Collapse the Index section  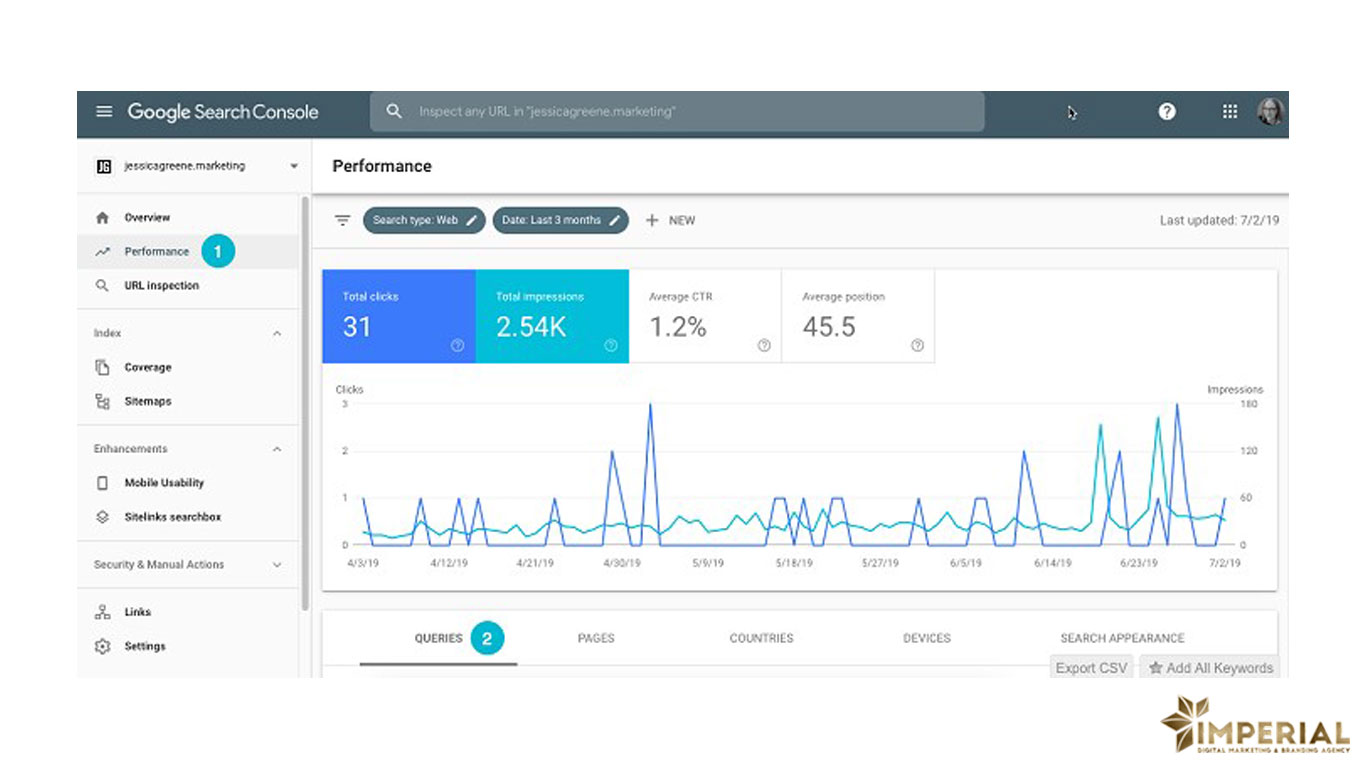pyautogui.click(x=277, y=334)
